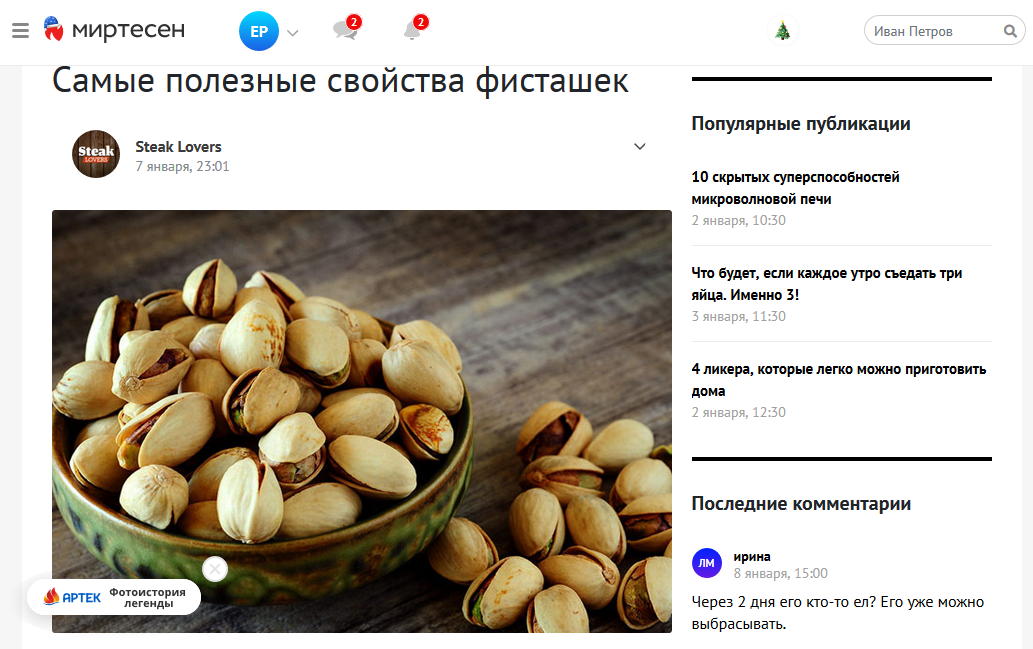
Task: Click the search magnifier icon
Action: tap(1010, 31)
